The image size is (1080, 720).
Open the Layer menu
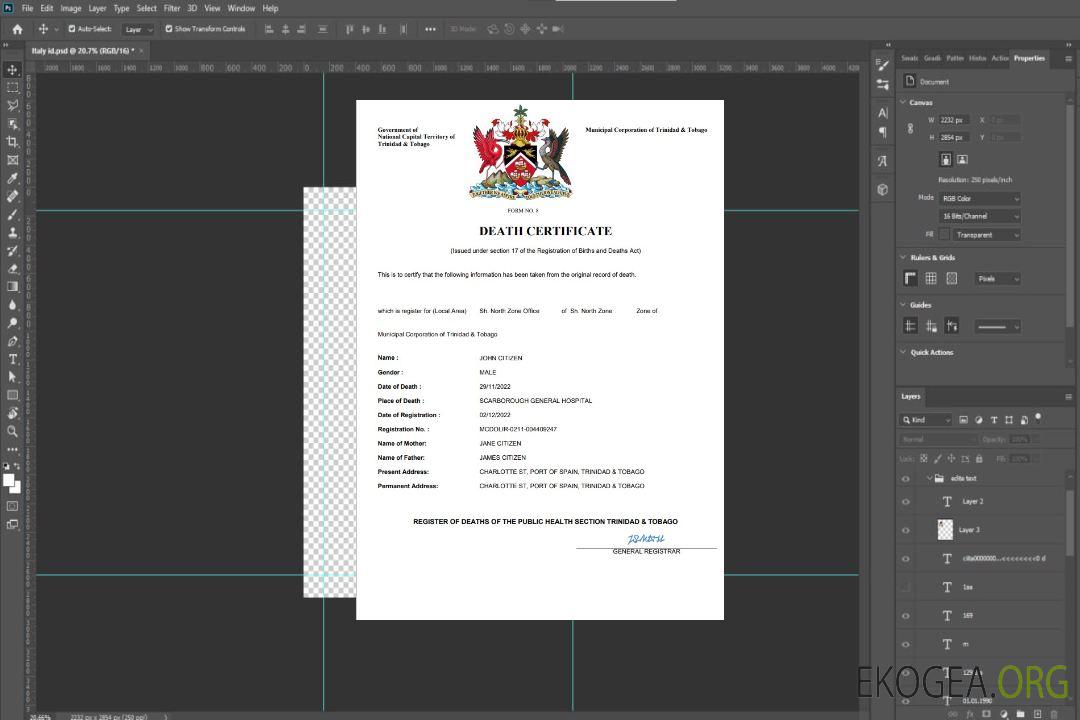(x=97, y=8)
